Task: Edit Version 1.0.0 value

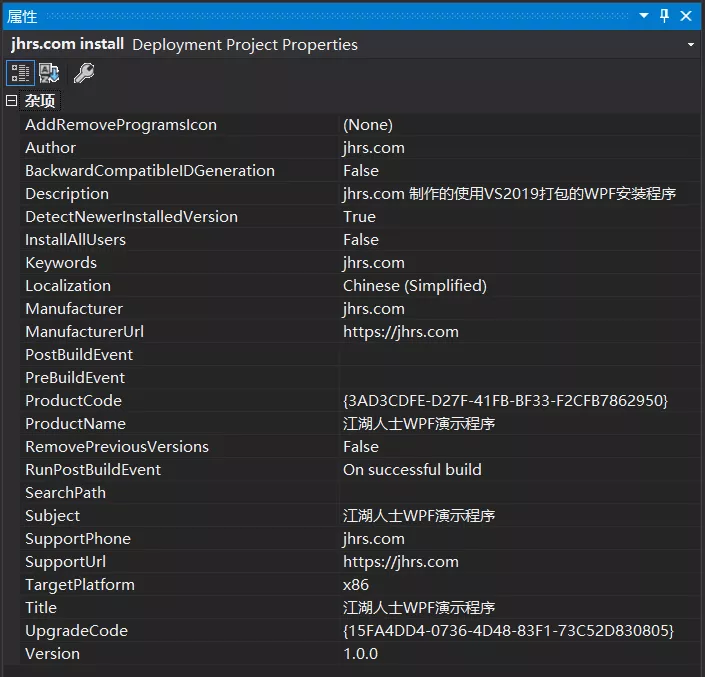Action: coord(360,653)
